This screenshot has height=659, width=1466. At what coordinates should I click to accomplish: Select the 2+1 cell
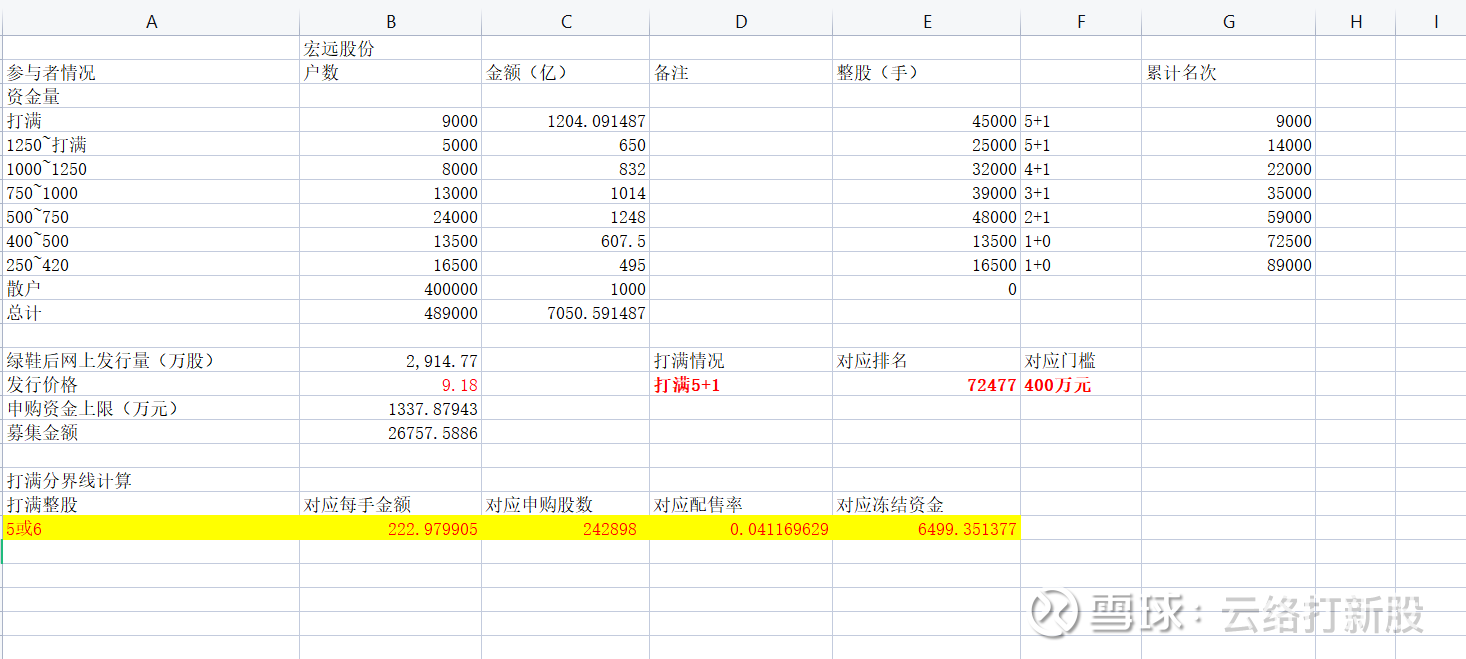1081,216
